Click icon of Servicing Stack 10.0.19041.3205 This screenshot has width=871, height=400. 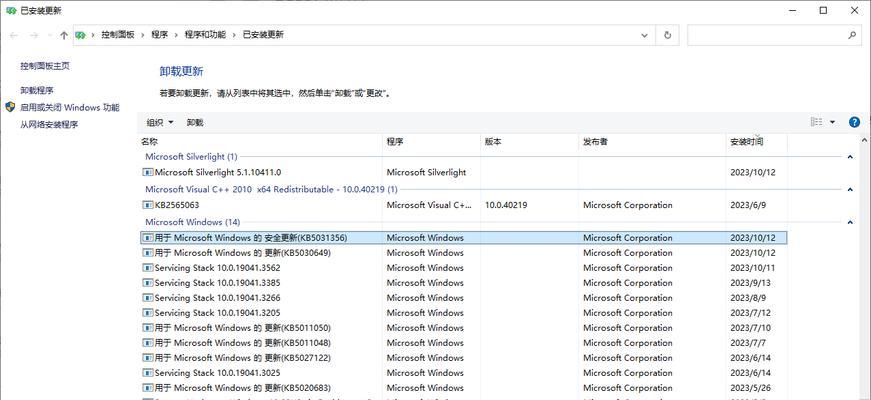point(148,313)
